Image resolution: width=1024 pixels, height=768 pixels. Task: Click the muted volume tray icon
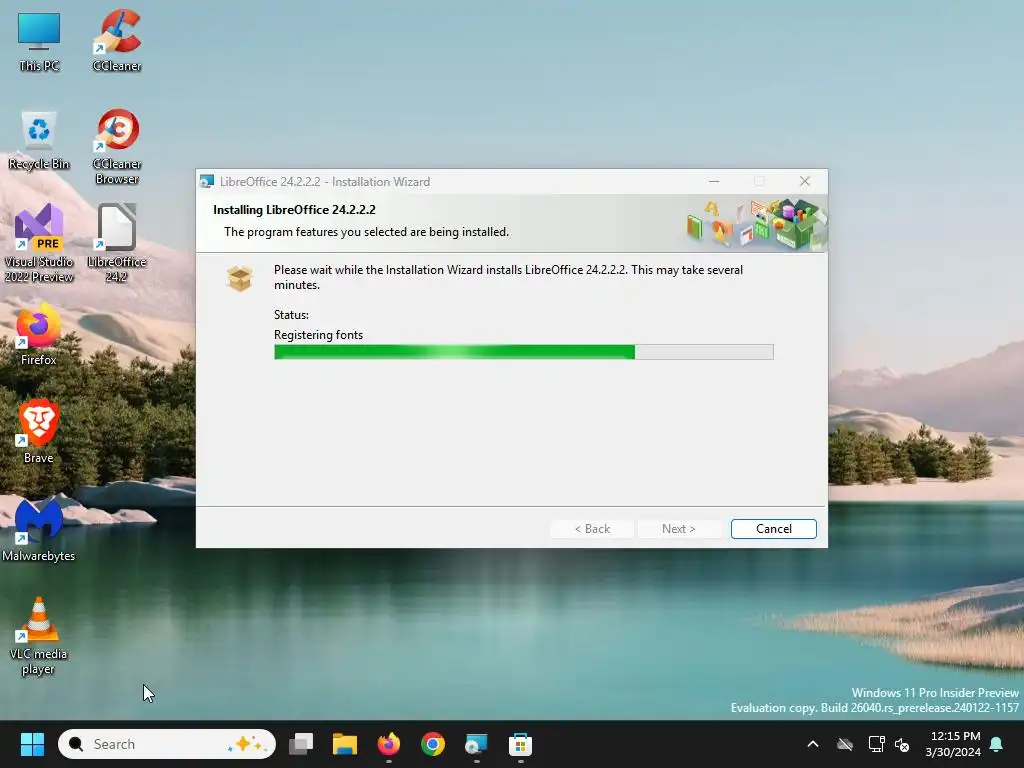point(902,744)
